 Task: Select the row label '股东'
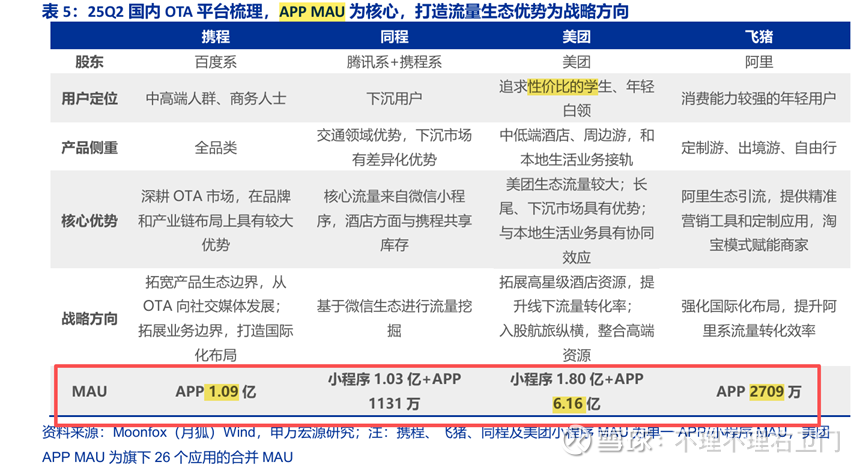click(89, 62)
